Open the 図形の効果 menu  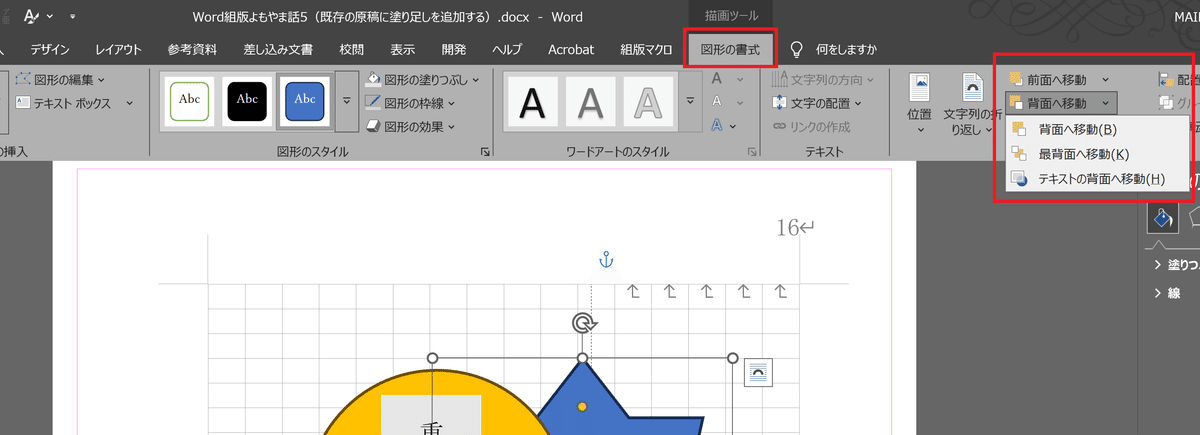click(409, 126)
